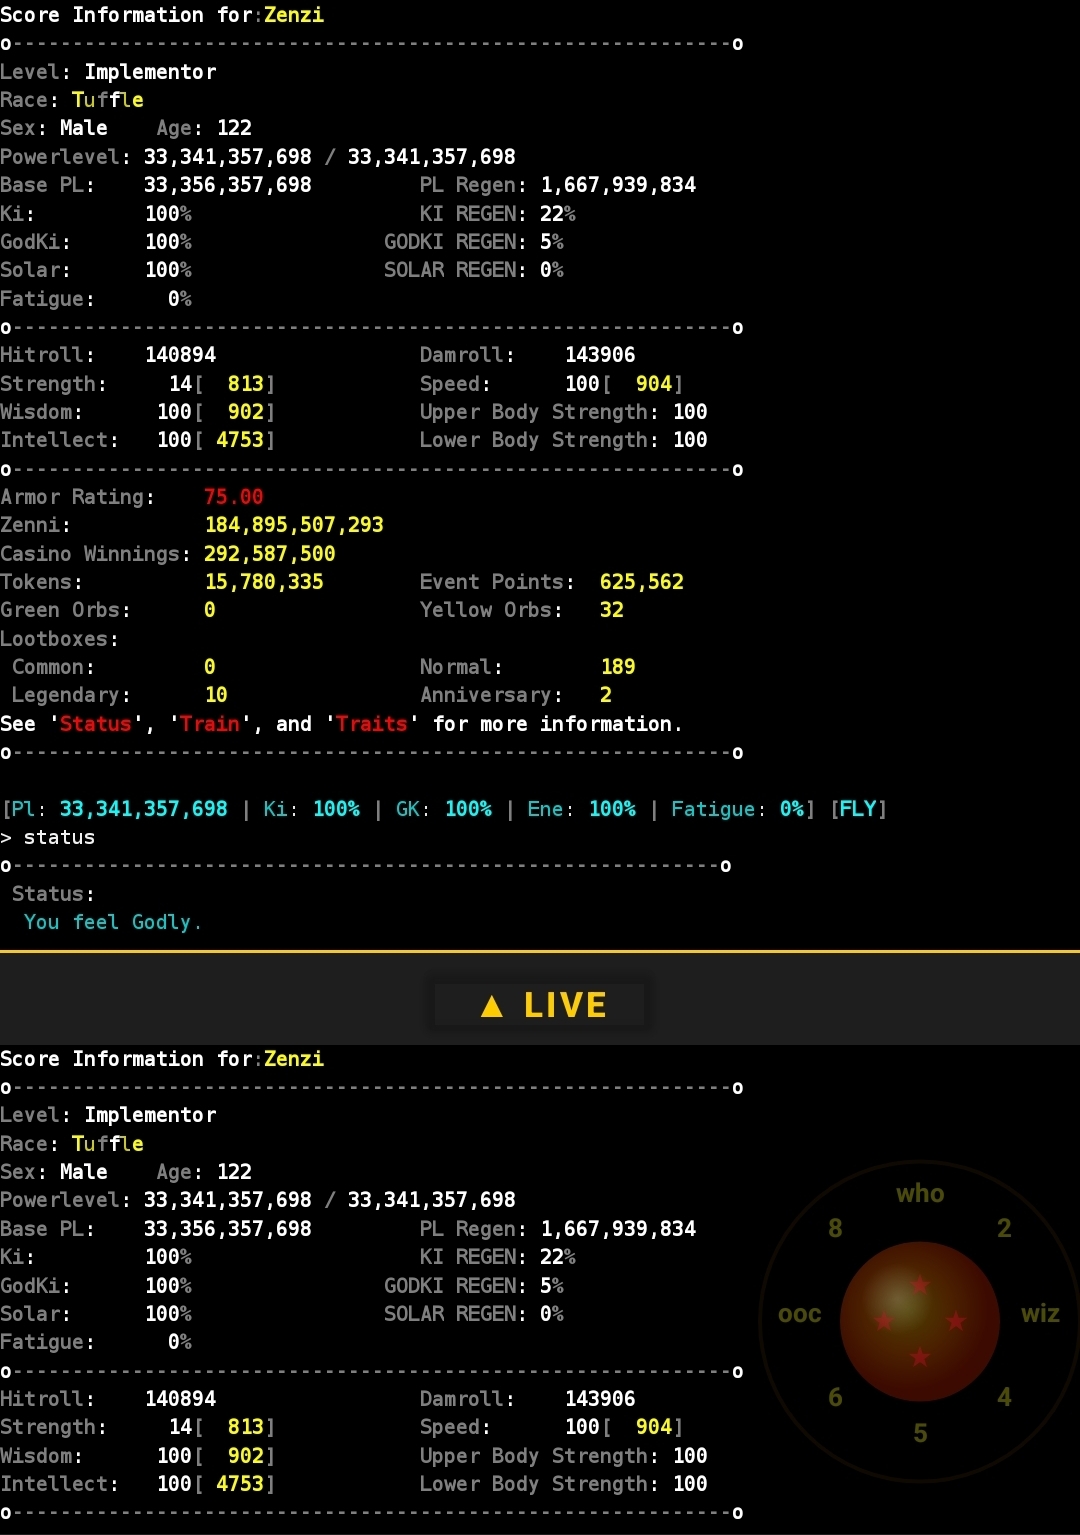
Task: Expand the LIVE panel
Action: 540,1004
